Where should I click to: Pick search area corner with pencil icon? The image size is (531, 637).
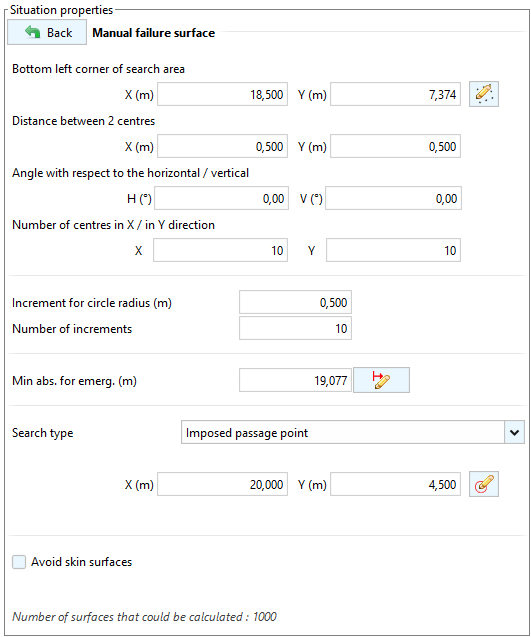click(483, 94)
